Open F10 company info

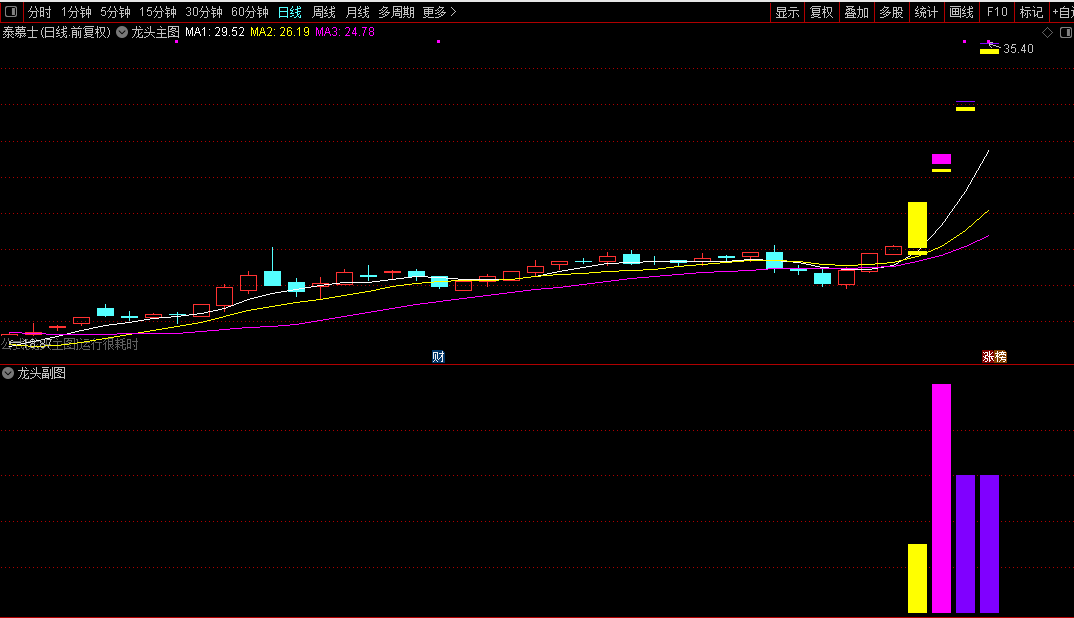tap(997, 12)
